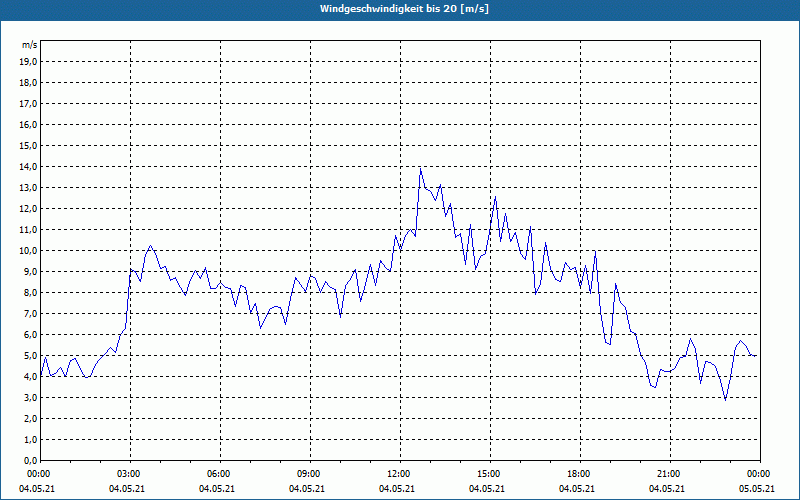This screenshot has height=500, width=800.
Task: Select the "10,0" y-axis tick label
Action: coord(29,251)
